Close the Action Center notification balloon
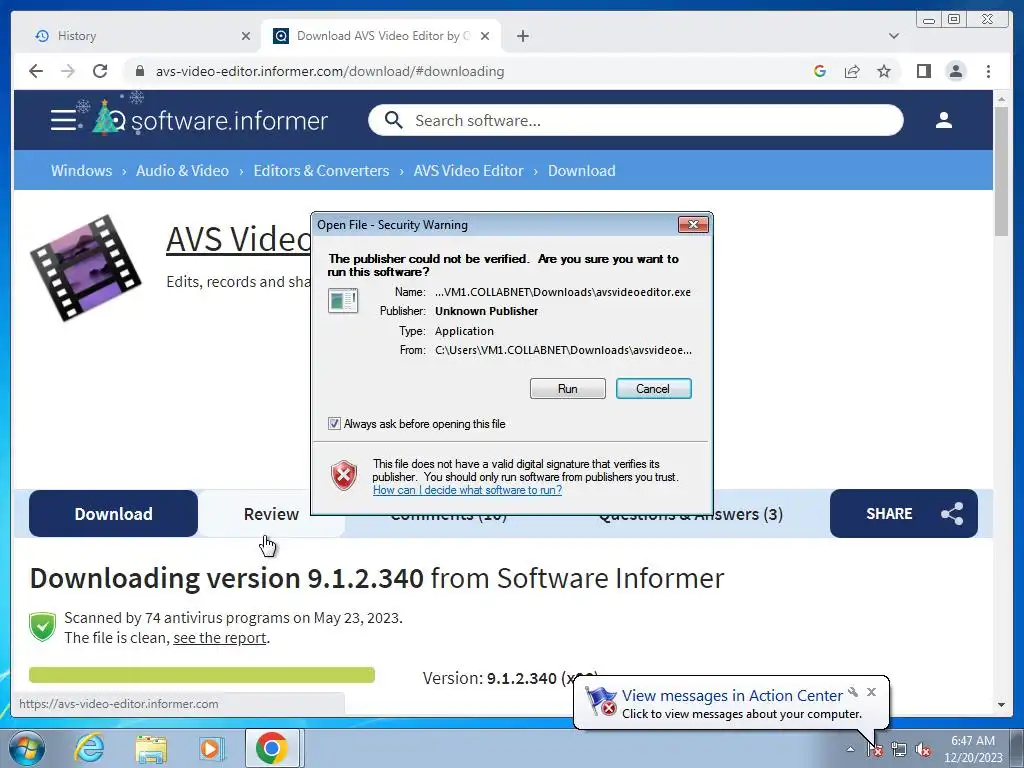1024x768 pixels. (871, 692)
